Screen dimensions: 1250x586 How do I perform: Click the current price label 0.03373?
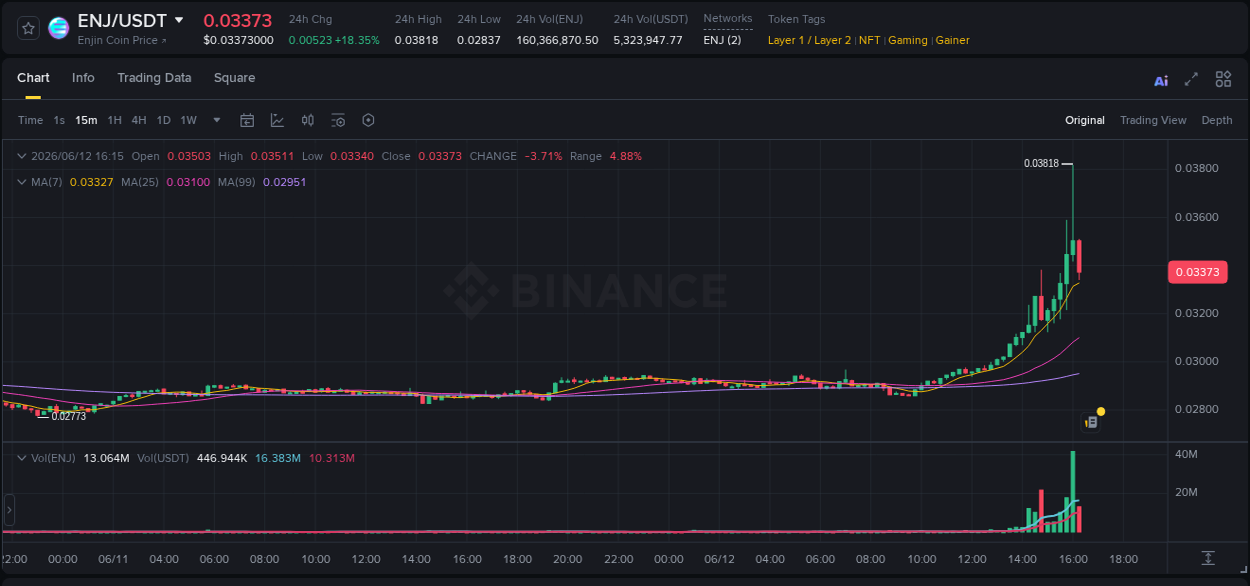click(x=1197, y=272)
